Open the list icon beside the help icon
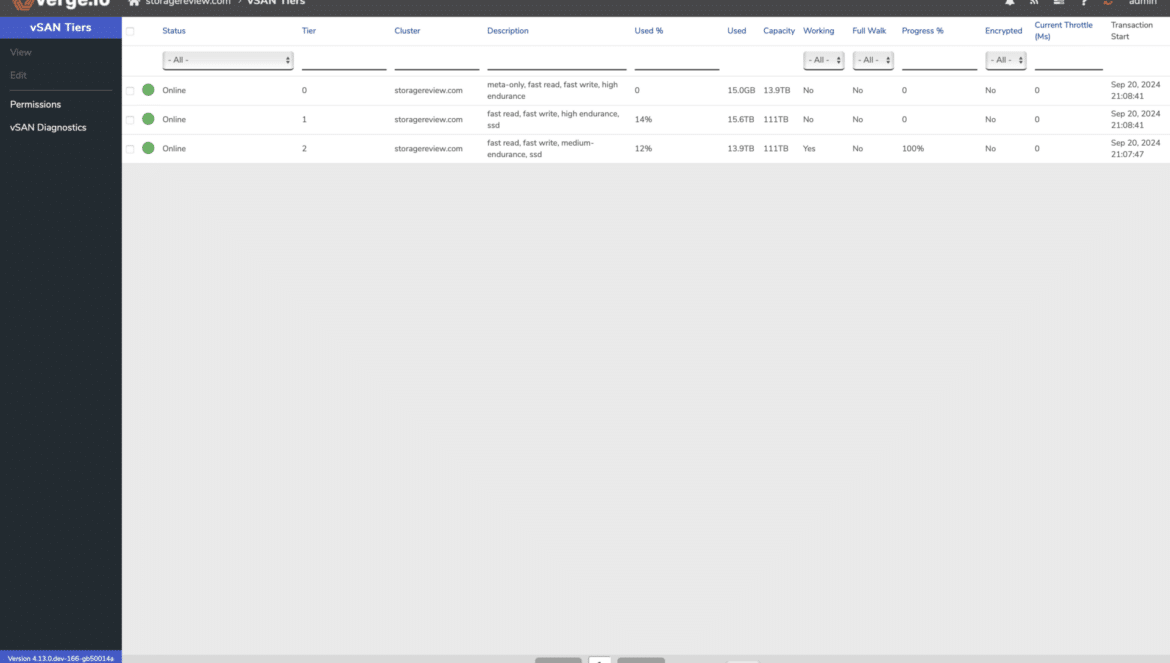Viewport: 1170px width, 663px height. pos(1059,2)
